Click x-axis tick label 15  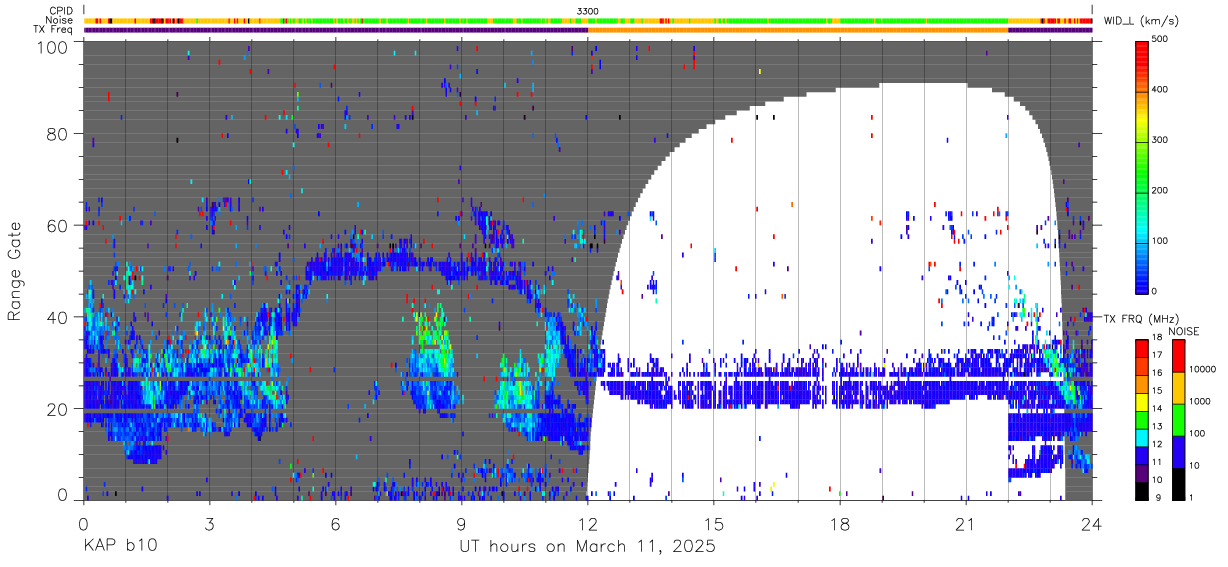click(714, 524)
